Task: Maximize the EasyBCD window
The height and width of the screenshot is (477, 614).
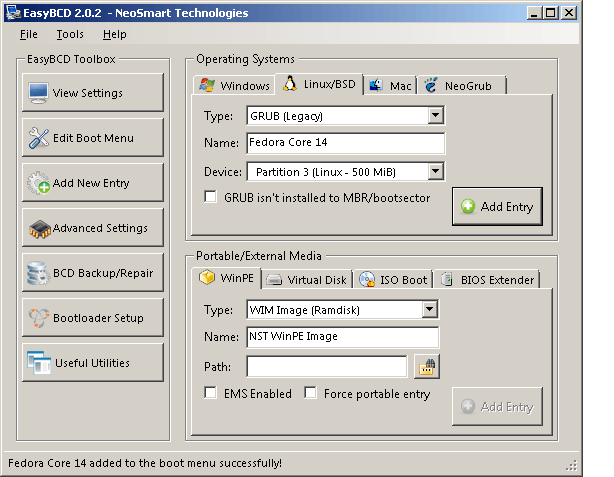Action: tap(551, 13)
